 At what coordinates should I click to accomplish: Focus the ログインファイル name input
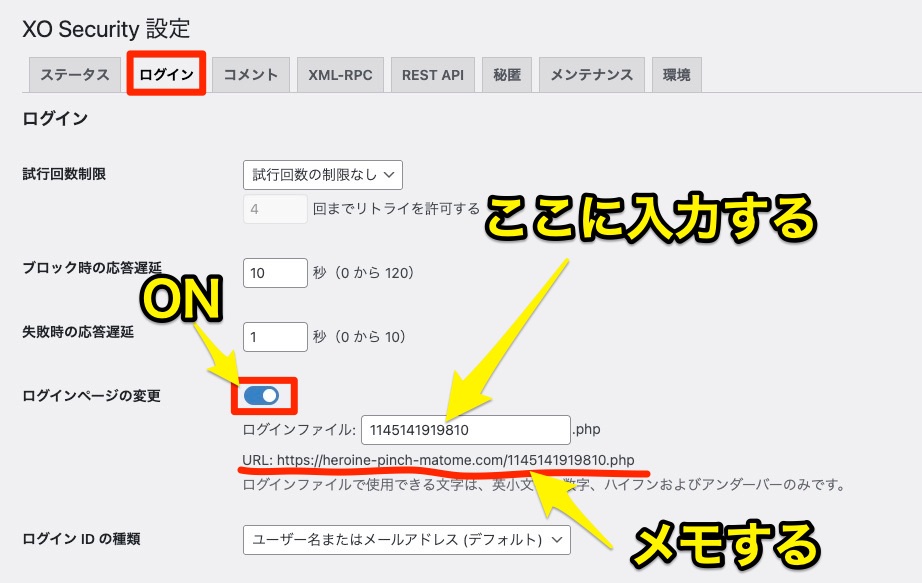point(465,430)
